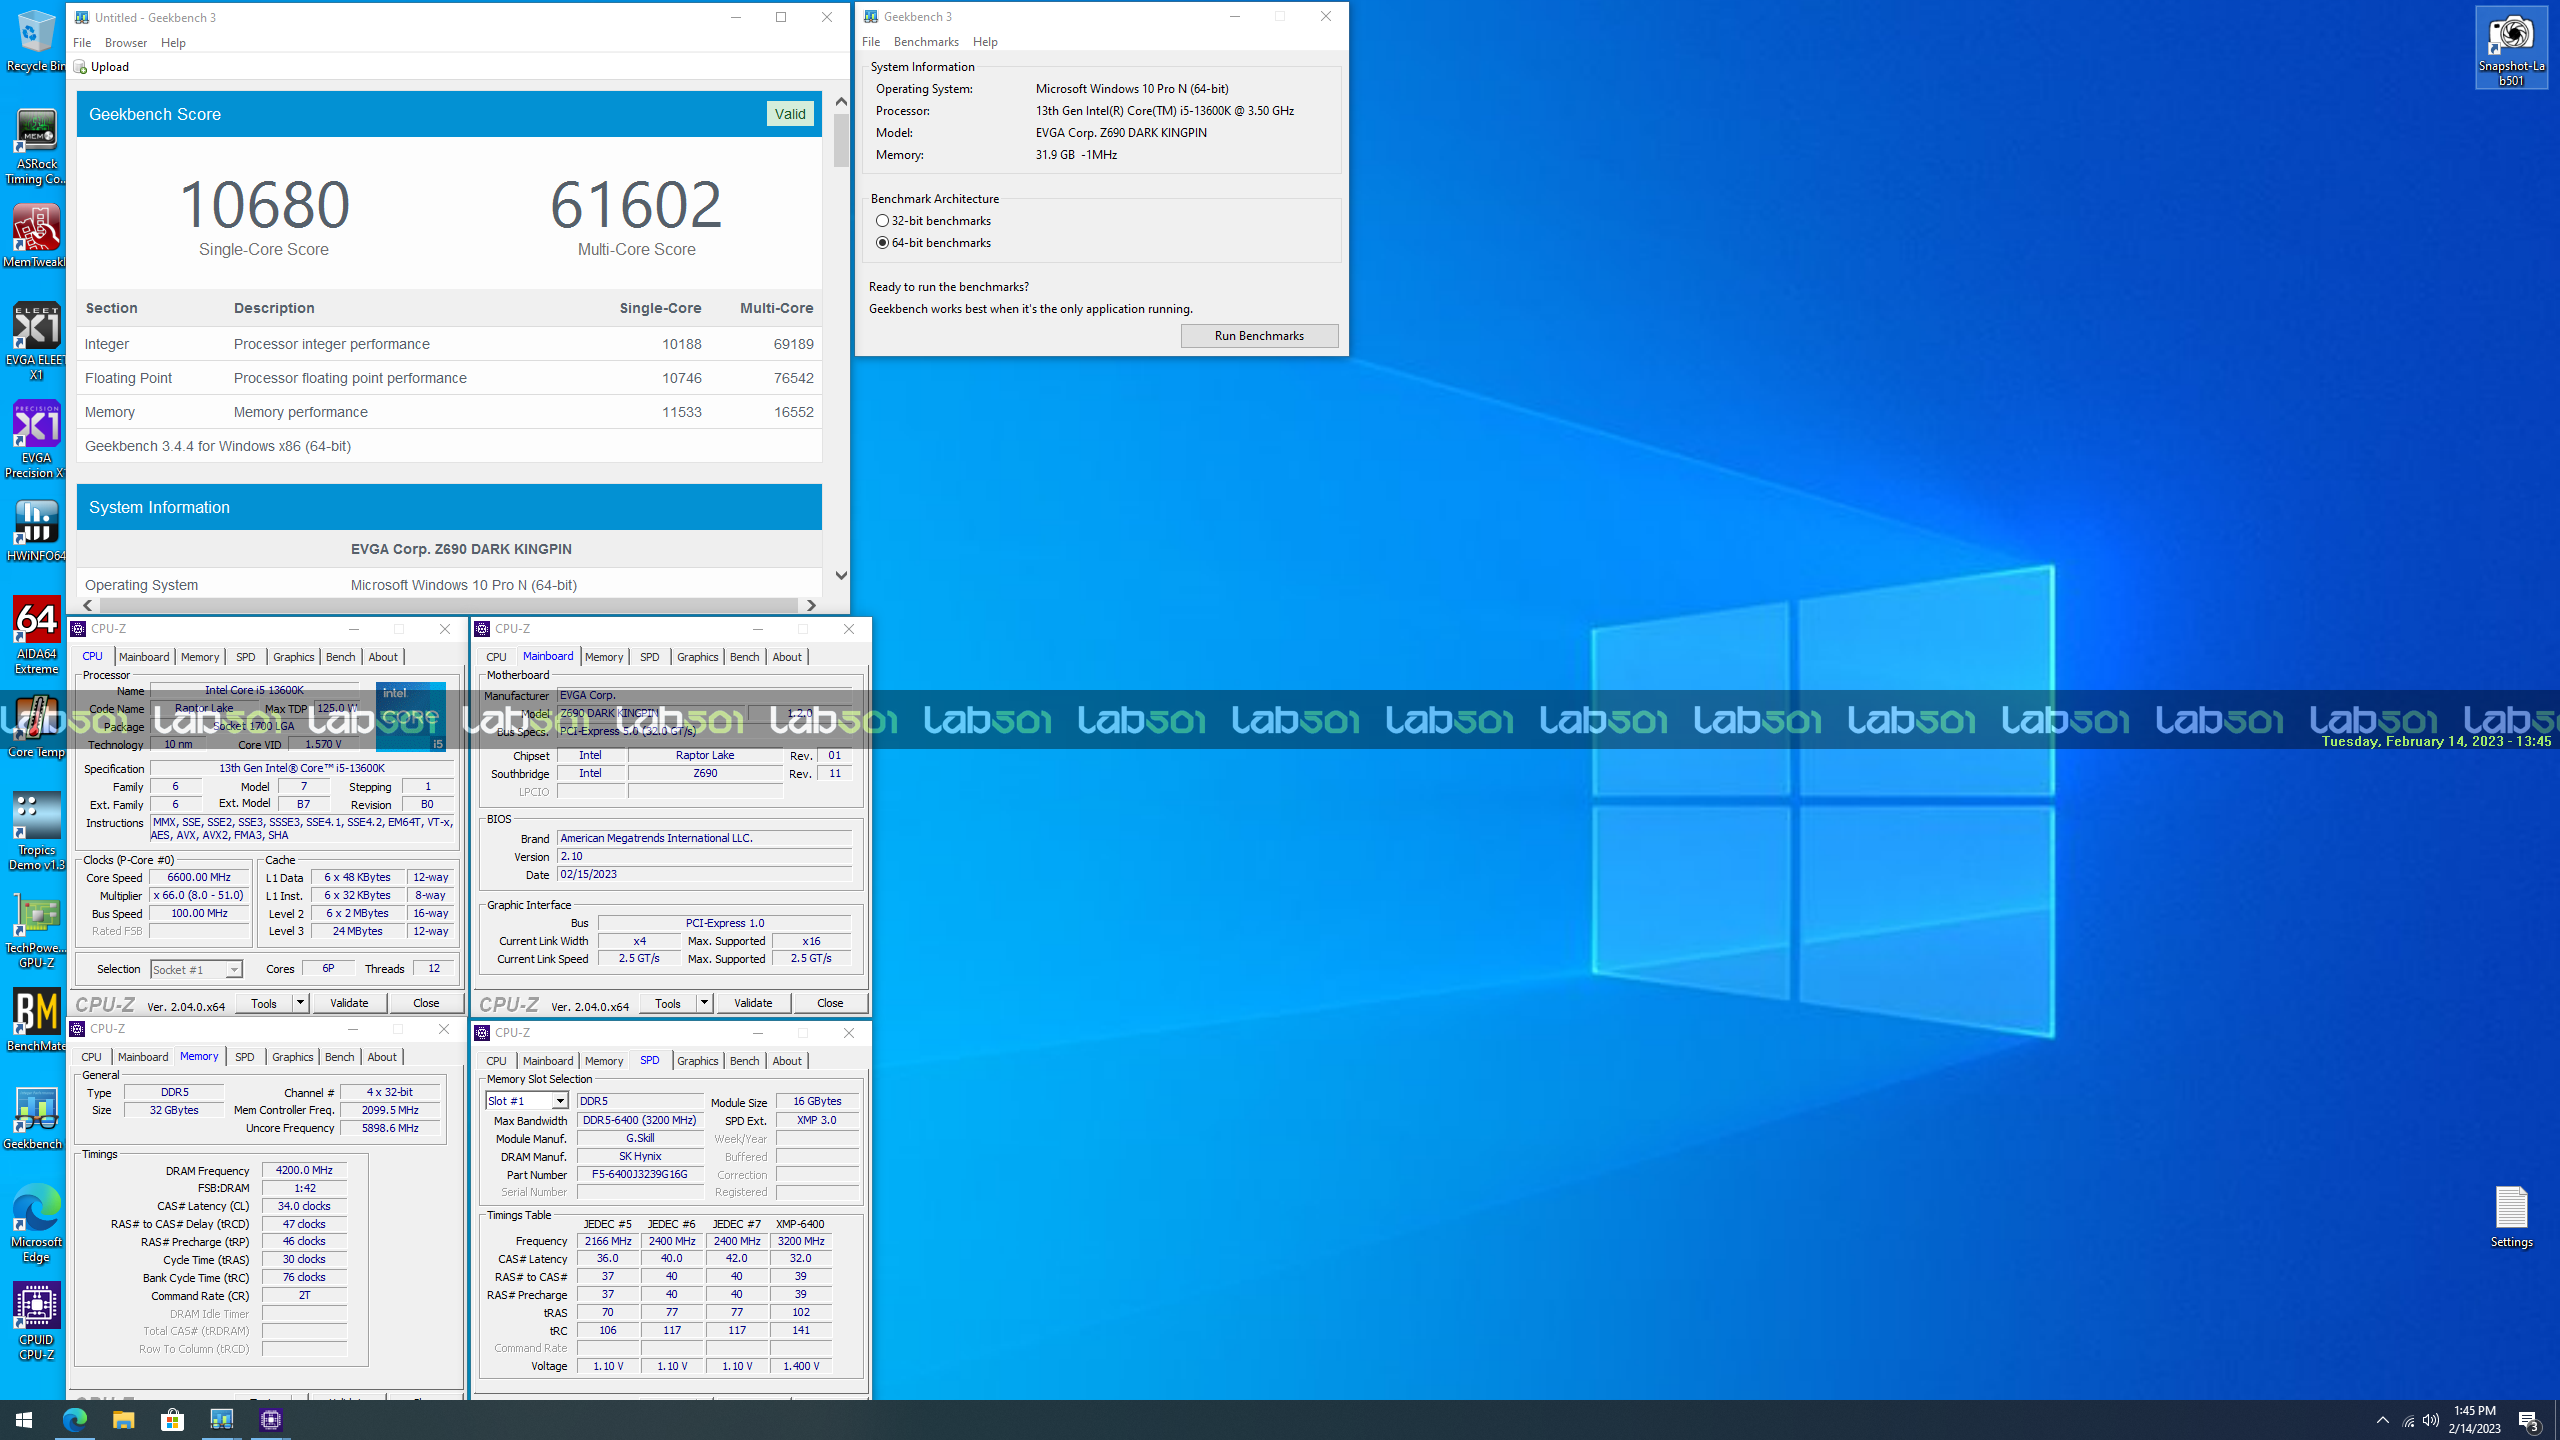This screenshot has height=1440, width=2560.
Task: Launch CPUID CPU-Z desktop icon
Action: coord(36,1321)
